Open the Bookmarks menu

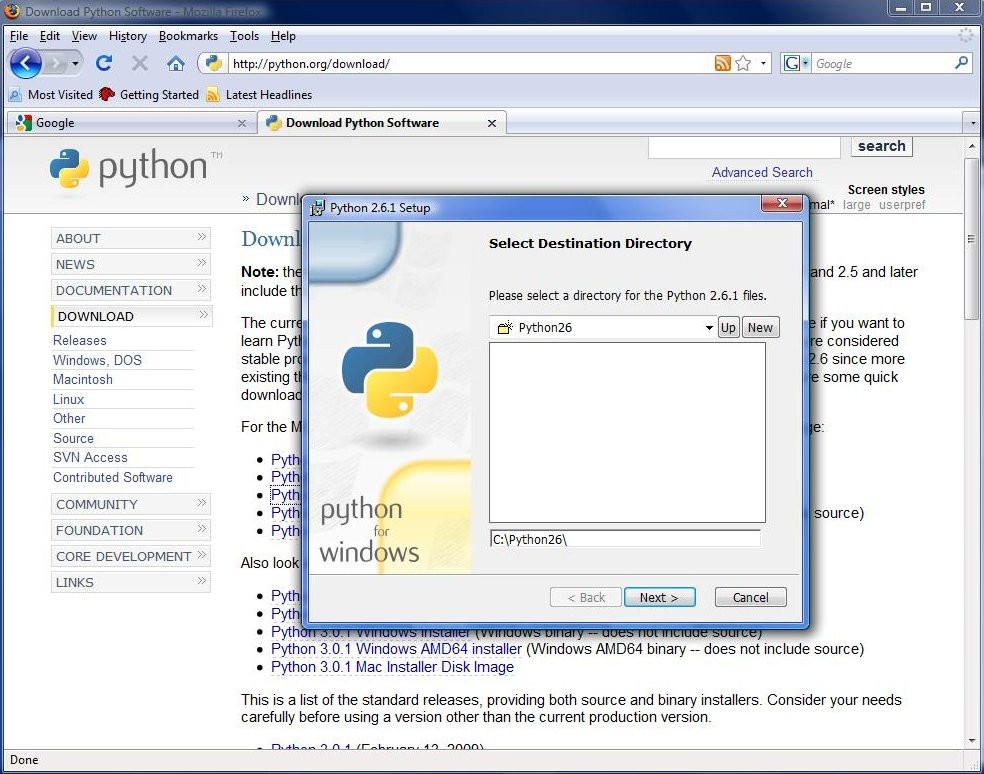coord(188,36)
